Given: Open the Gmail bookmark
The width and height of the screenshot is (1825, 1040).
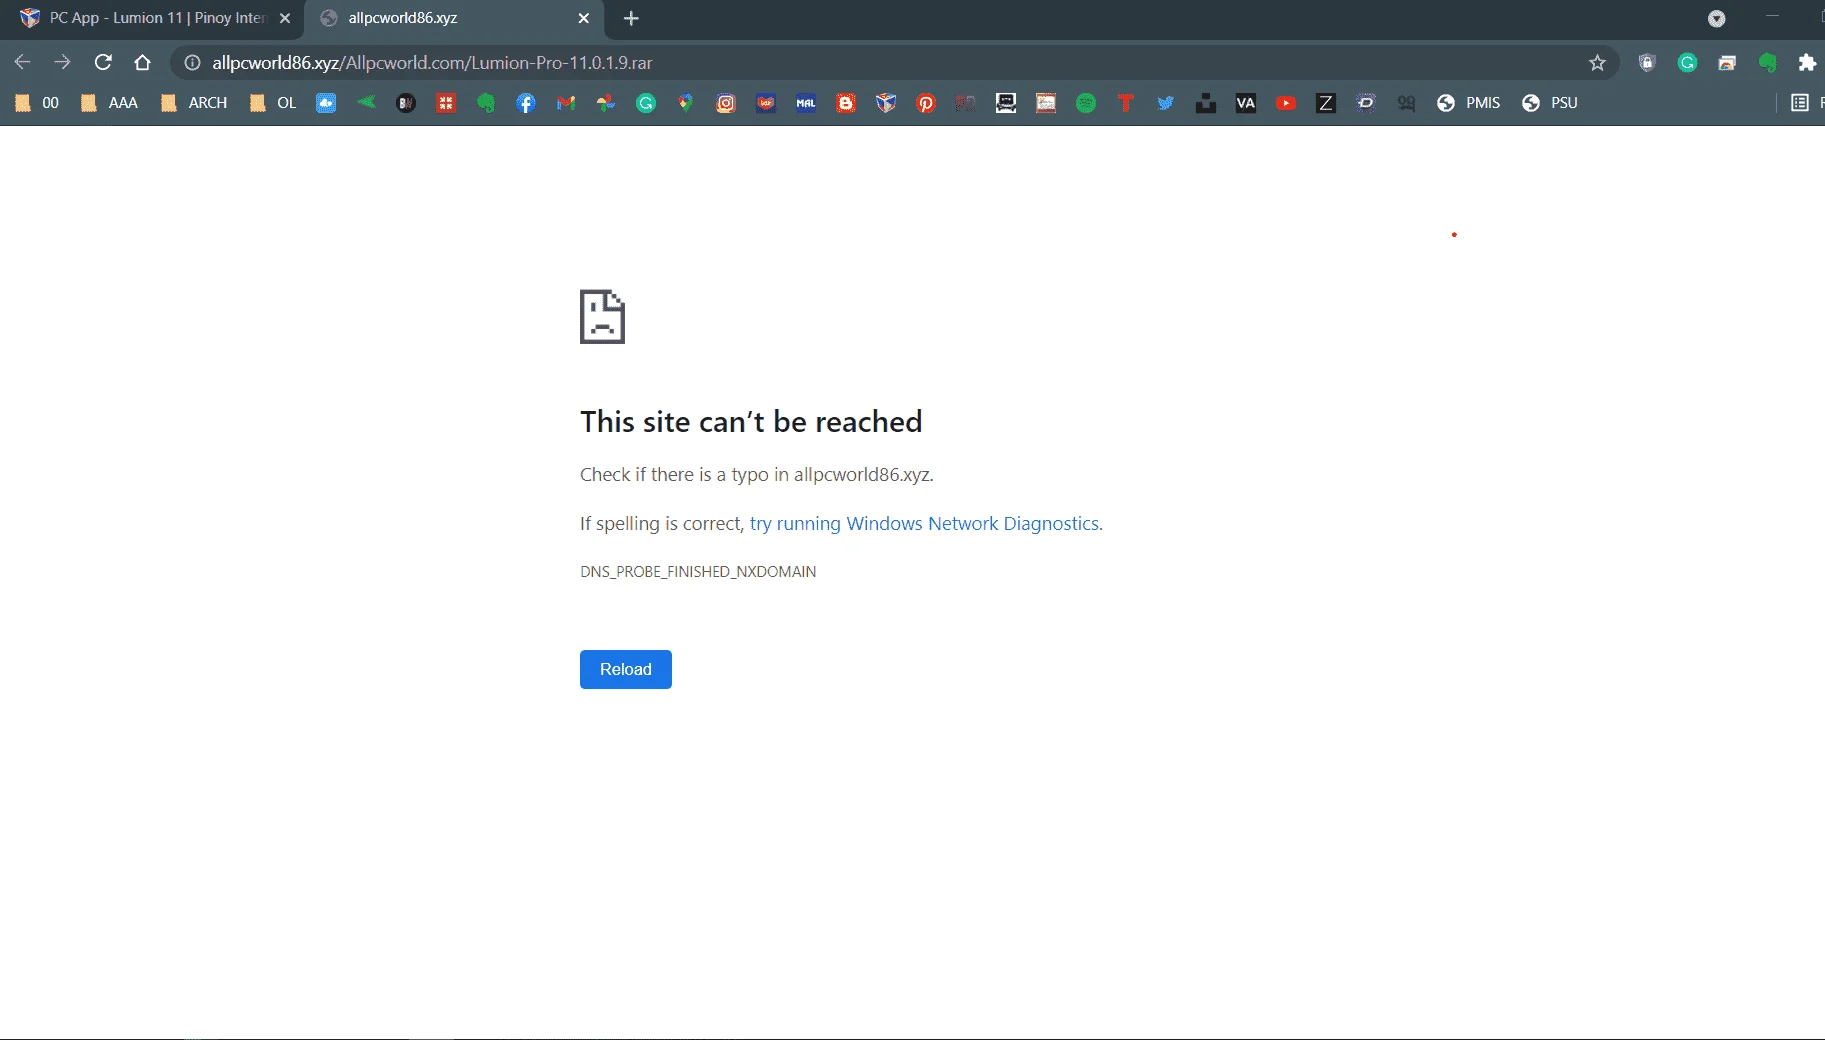Looking at the screenshot, I should (x=566, y=103).
